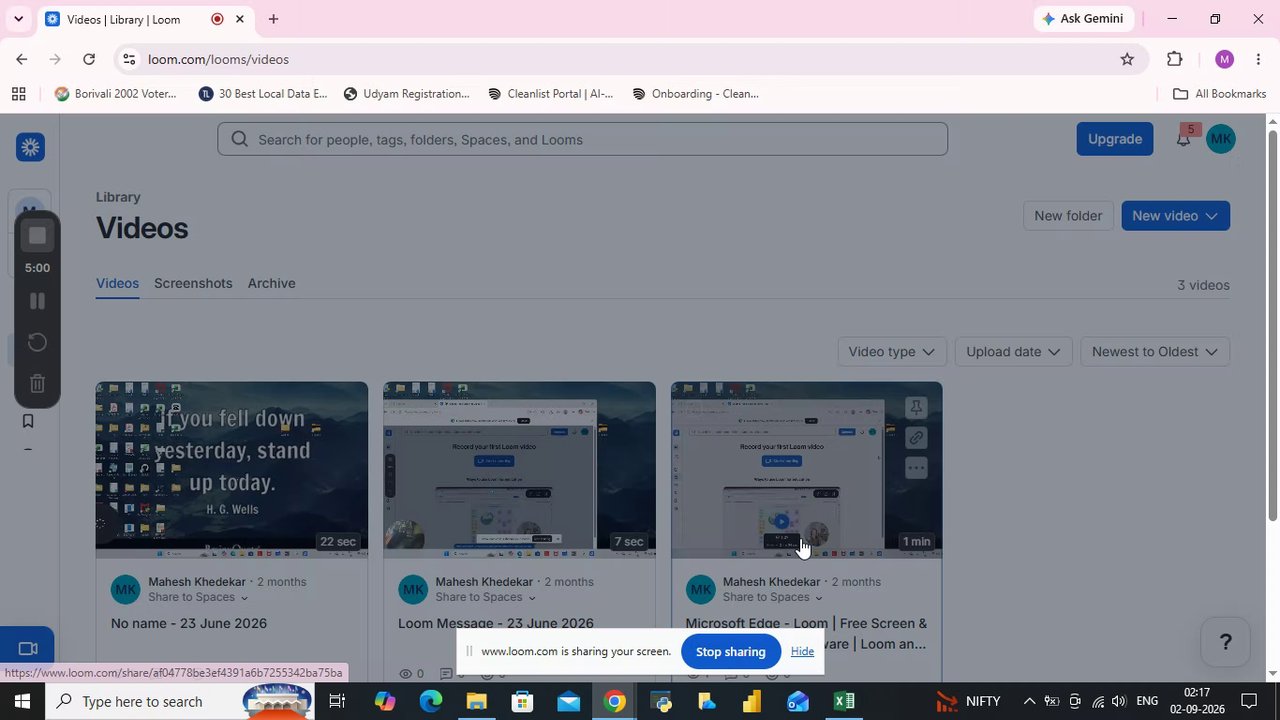Click the Stop sharing button
The height and width of the screenshot is (720, 1280).
[x=731, y=652]
